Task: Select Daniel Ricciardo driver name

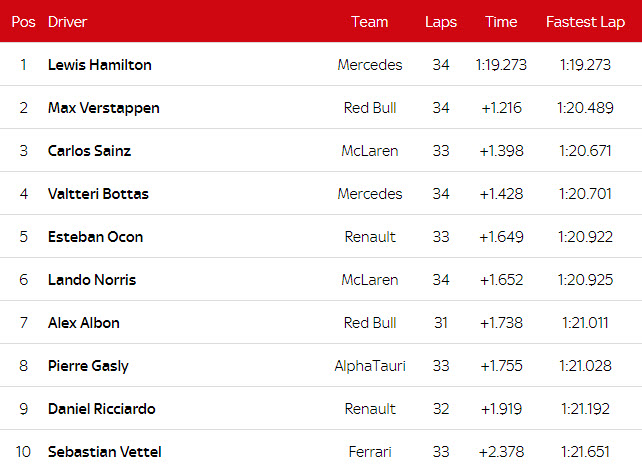Action: pos(102,409)
